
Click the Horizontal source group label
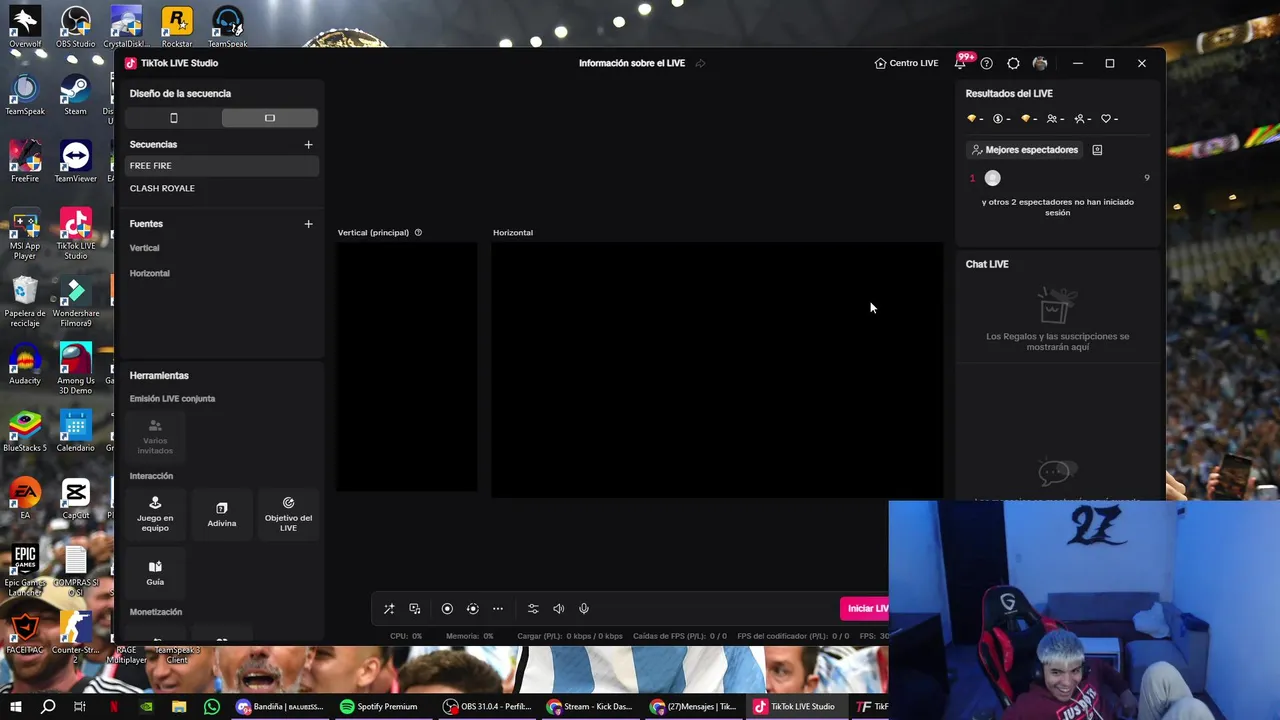tap(149, 273)
